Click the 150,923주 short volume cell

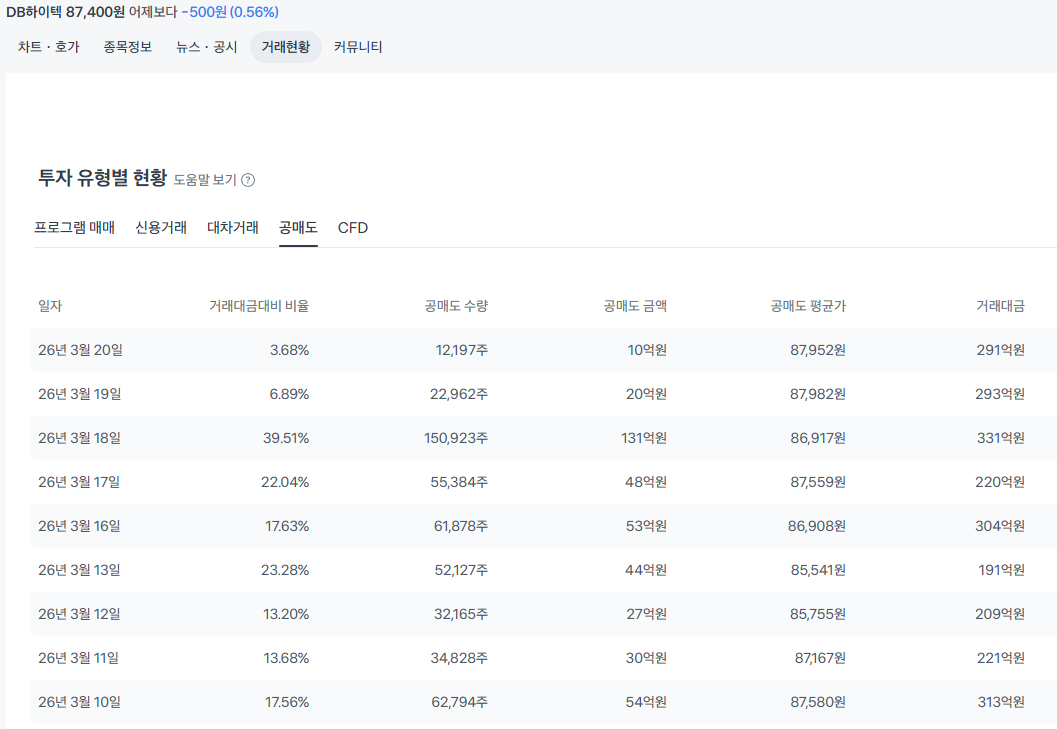(x=456, y=438)
